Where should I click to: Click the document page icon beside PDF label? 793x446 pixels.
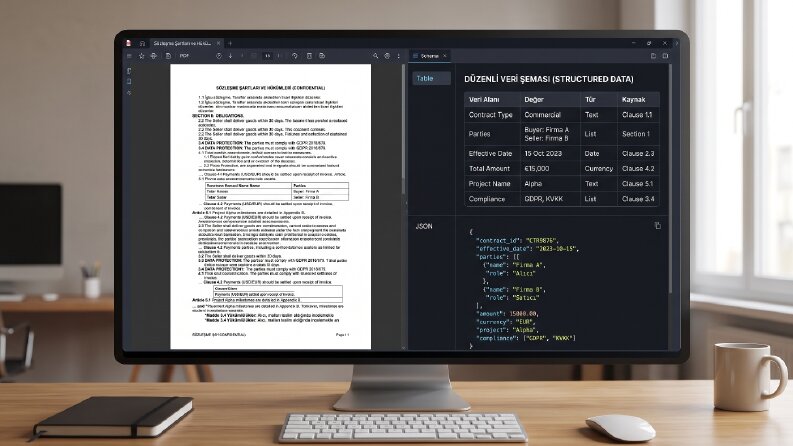tap(168, 56)
